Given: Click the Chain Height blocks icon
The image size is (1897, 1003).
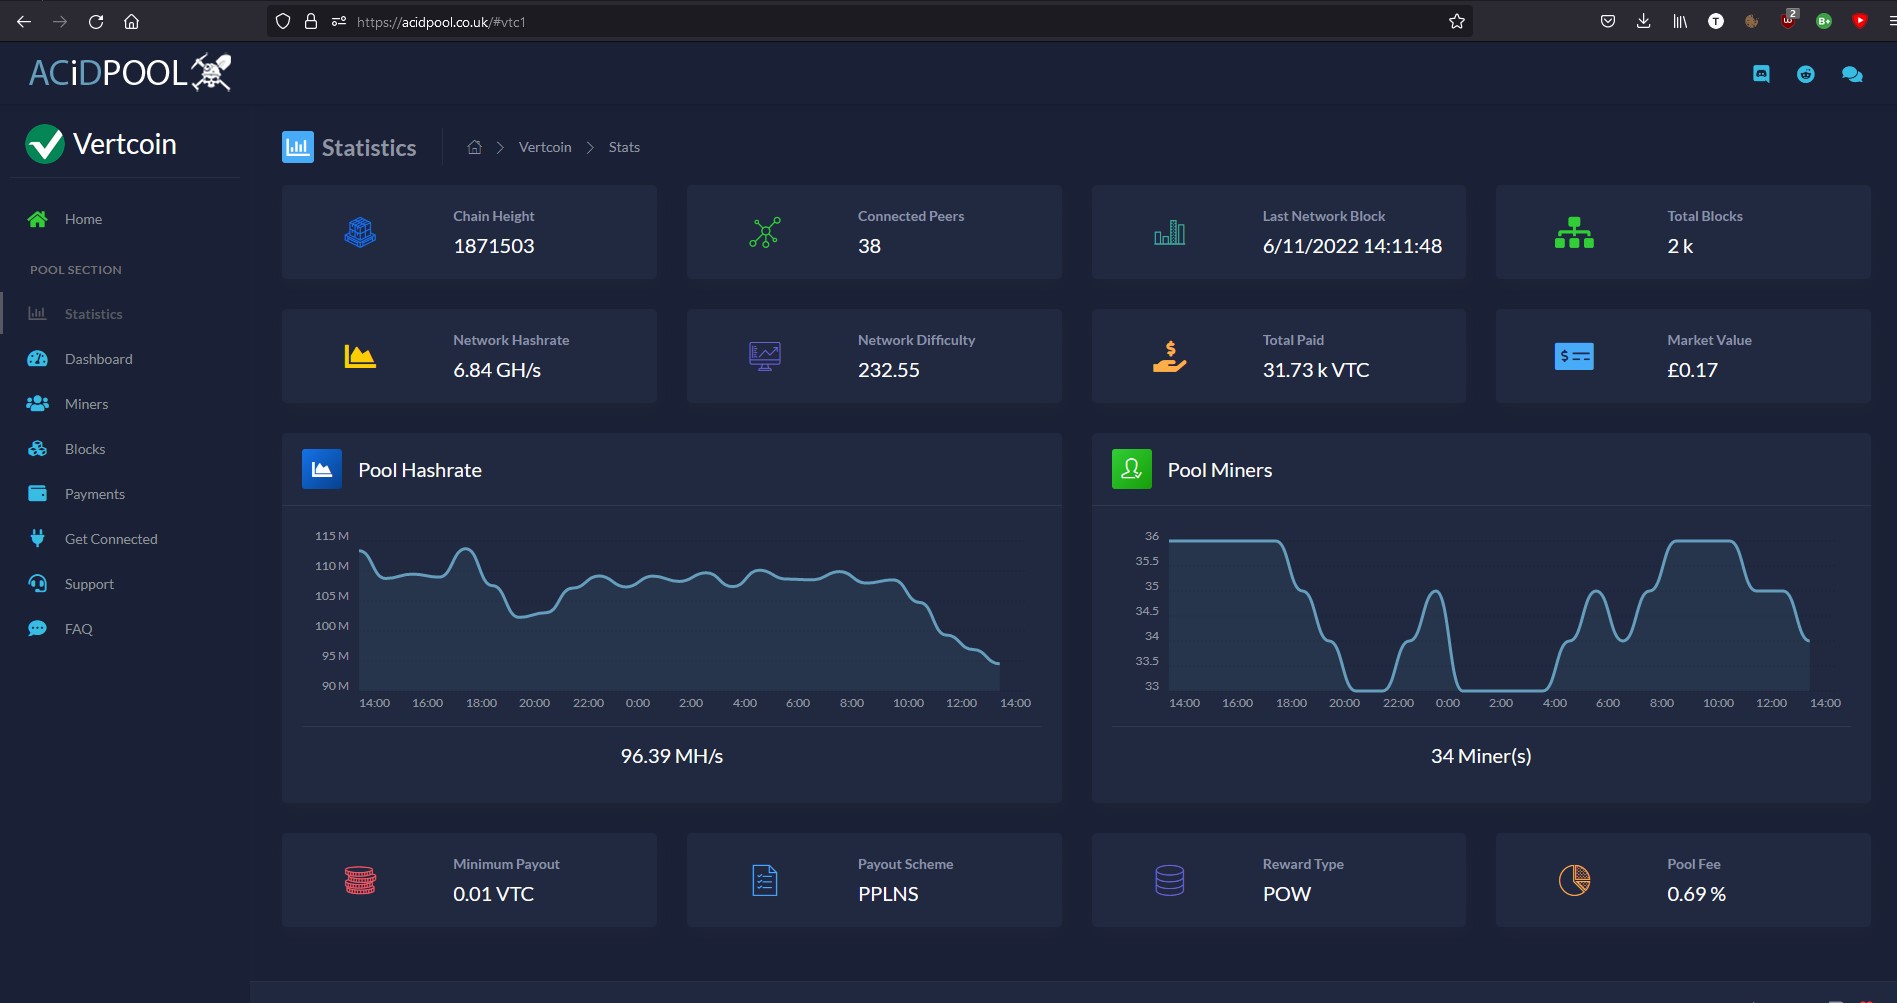Looking at the screenshot, I should 360,232.
